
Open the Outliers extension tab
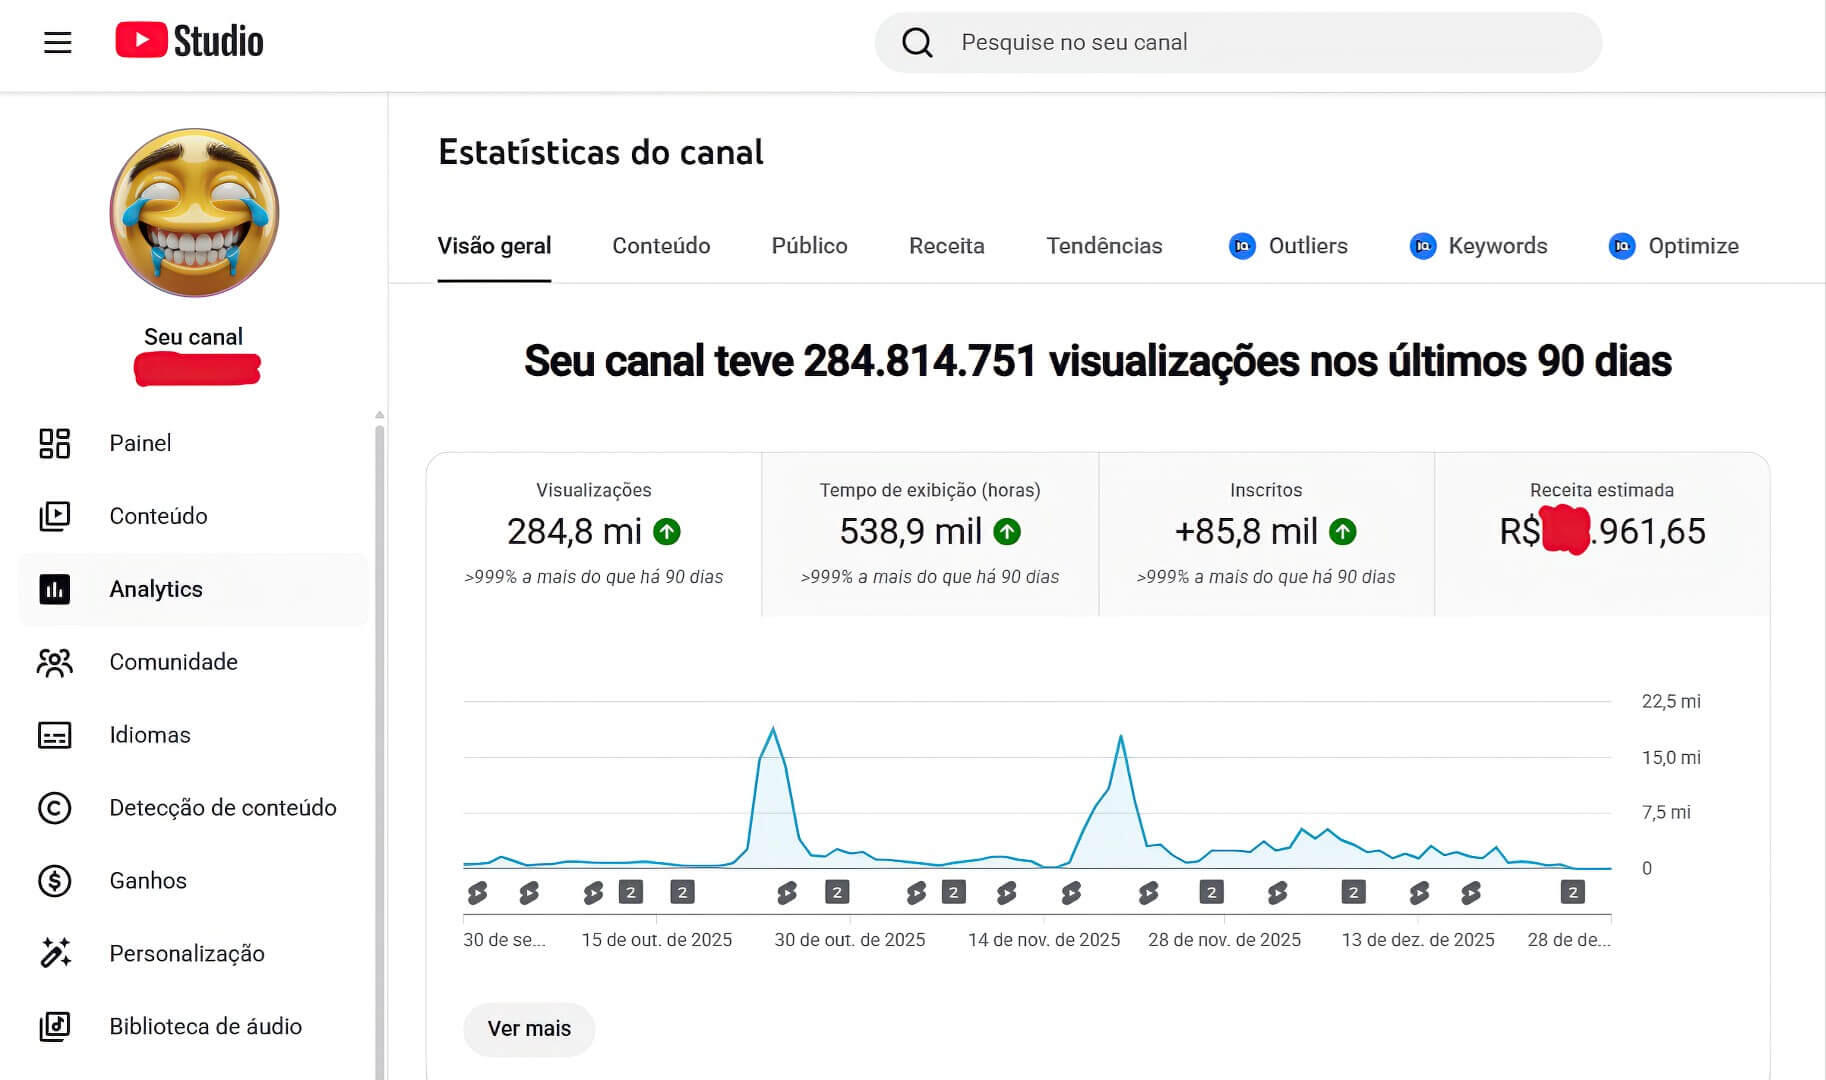point(1288,246)
